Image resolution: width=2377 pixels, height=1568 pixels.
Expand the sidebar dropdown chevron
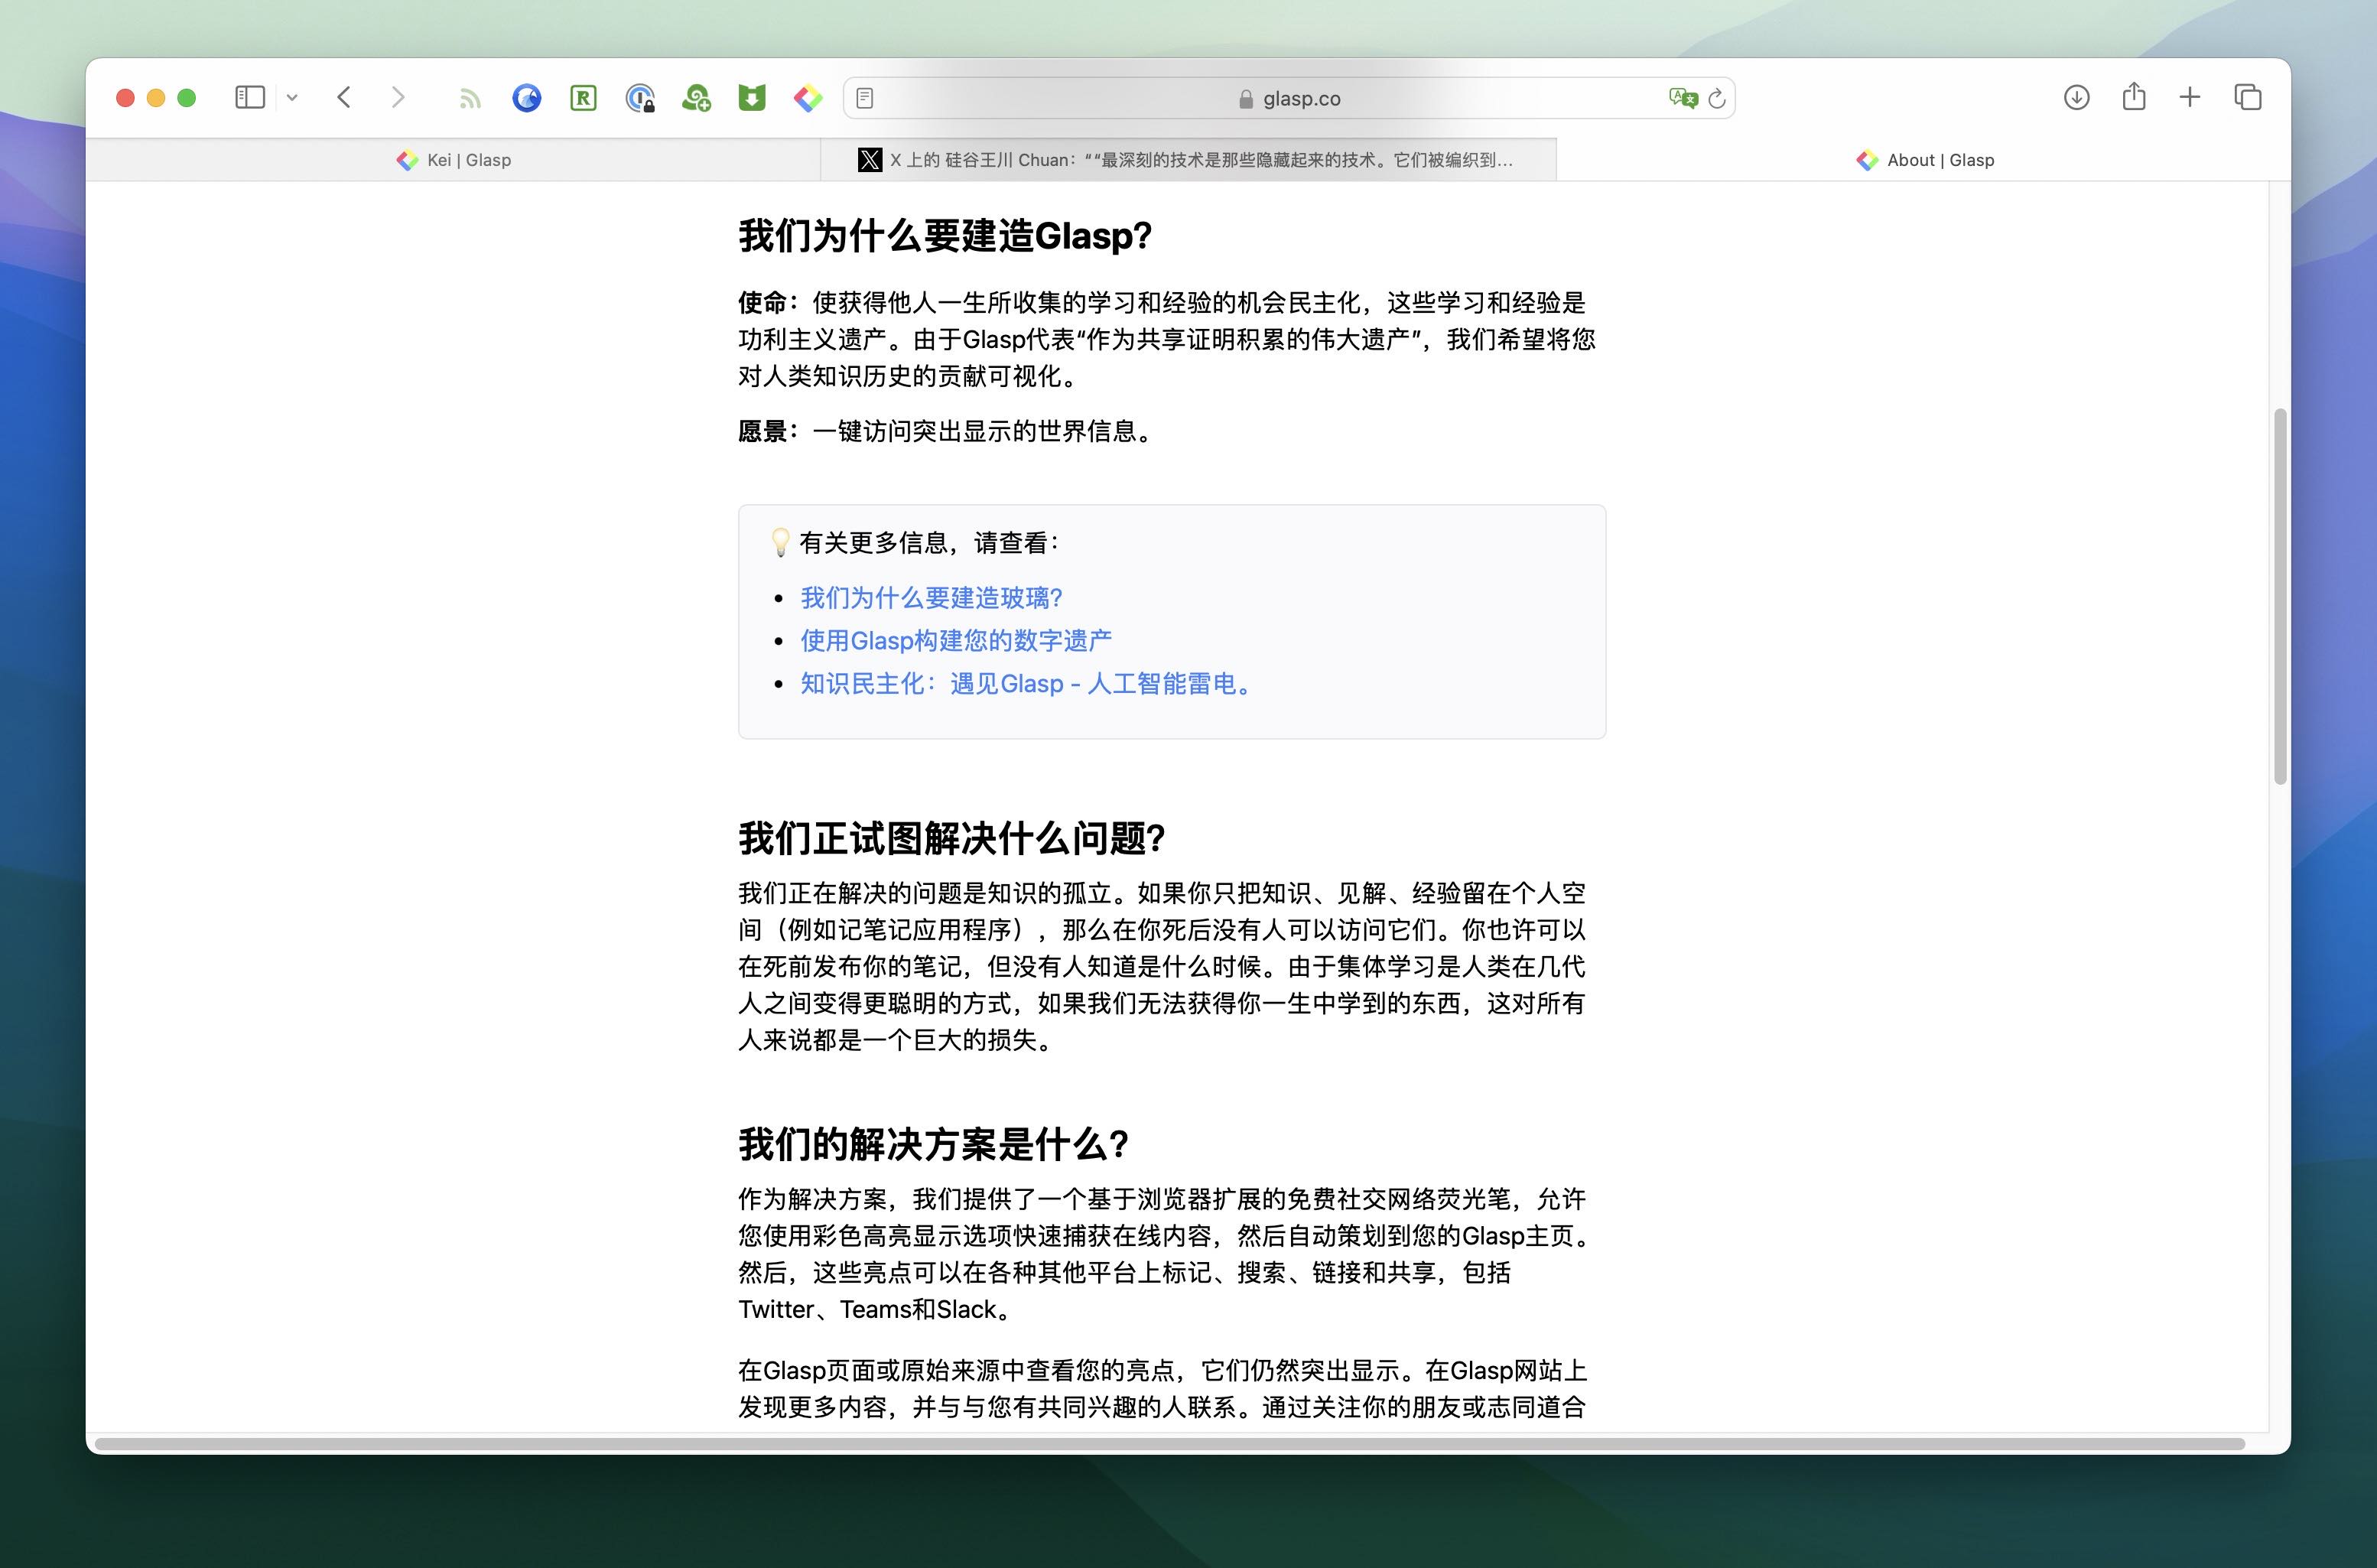[292, 97]
